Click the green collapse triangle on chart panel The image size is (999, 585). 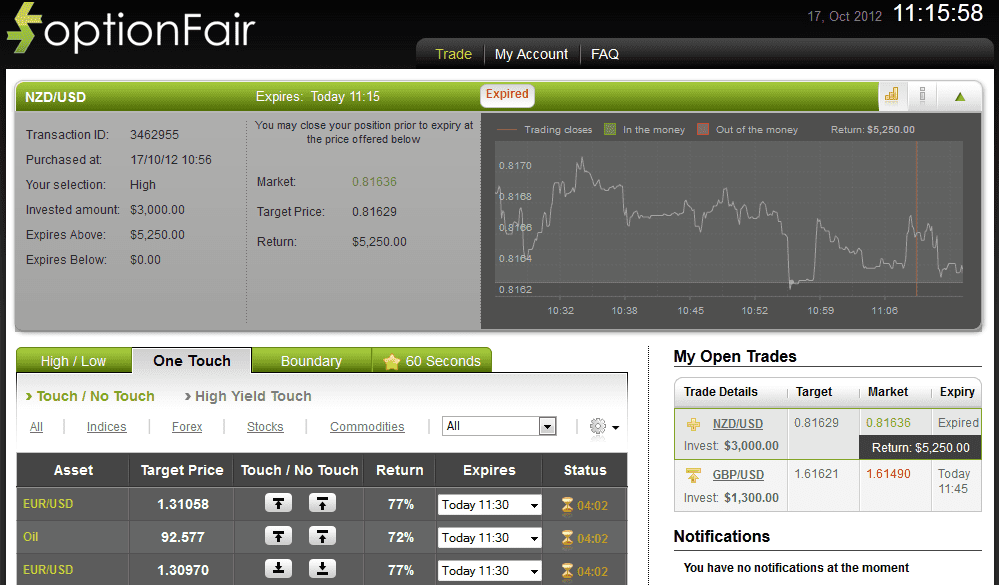click(x=957, y=95)
